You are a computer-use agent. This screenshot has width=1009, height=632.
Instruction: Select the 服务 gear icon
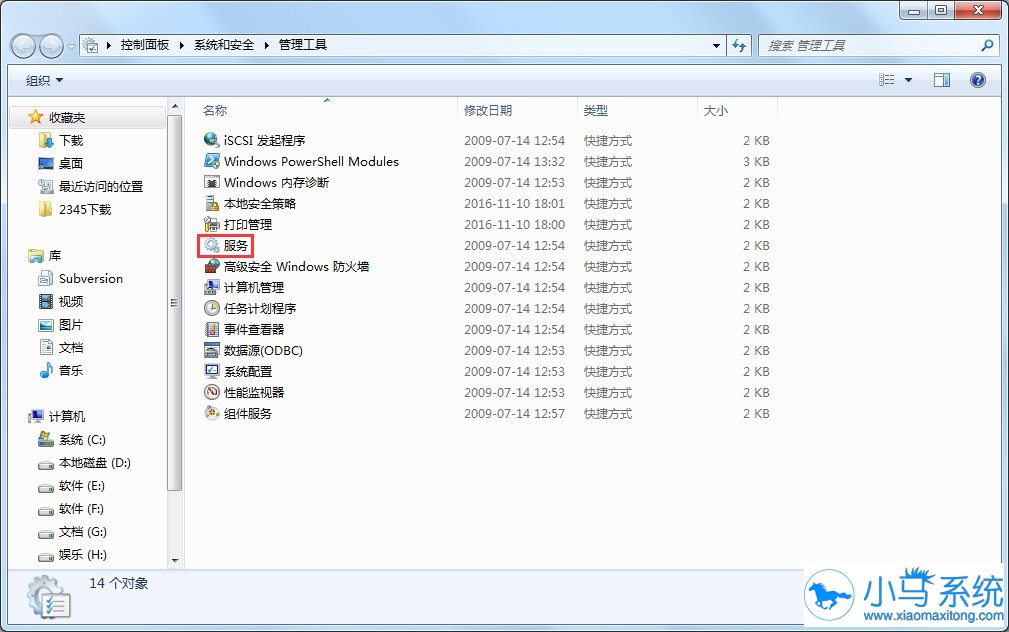211,245
